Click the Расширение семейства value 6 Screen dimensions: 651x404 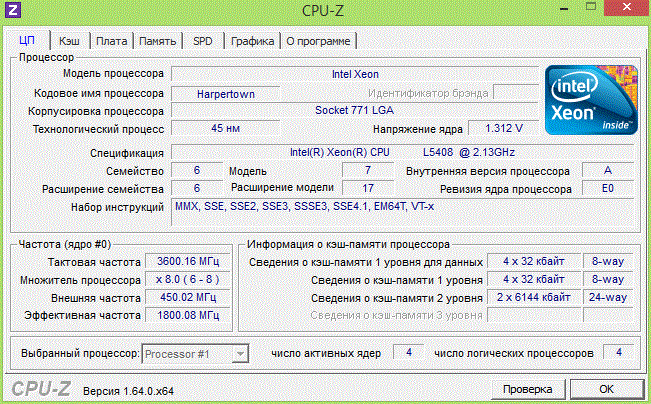[197, 189]
